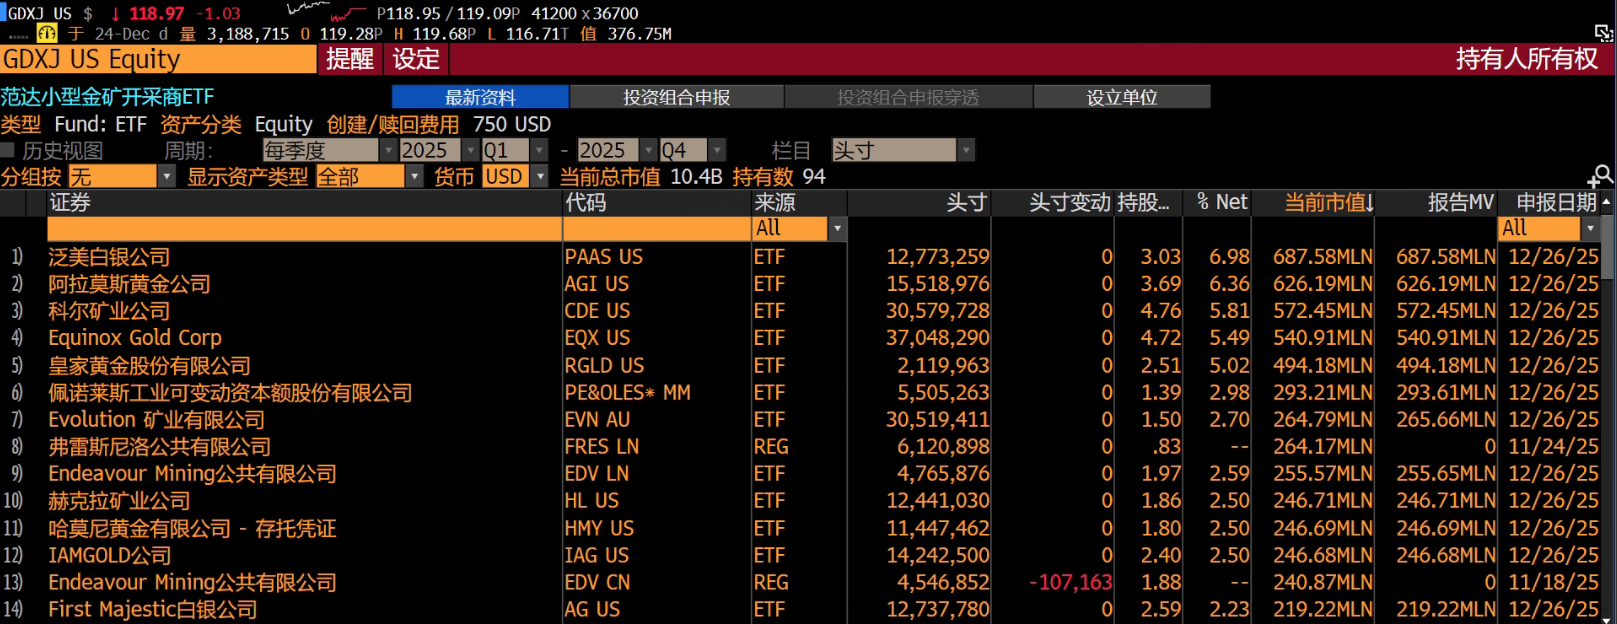Switch to the 最新资料 tab

click(480, 97)
